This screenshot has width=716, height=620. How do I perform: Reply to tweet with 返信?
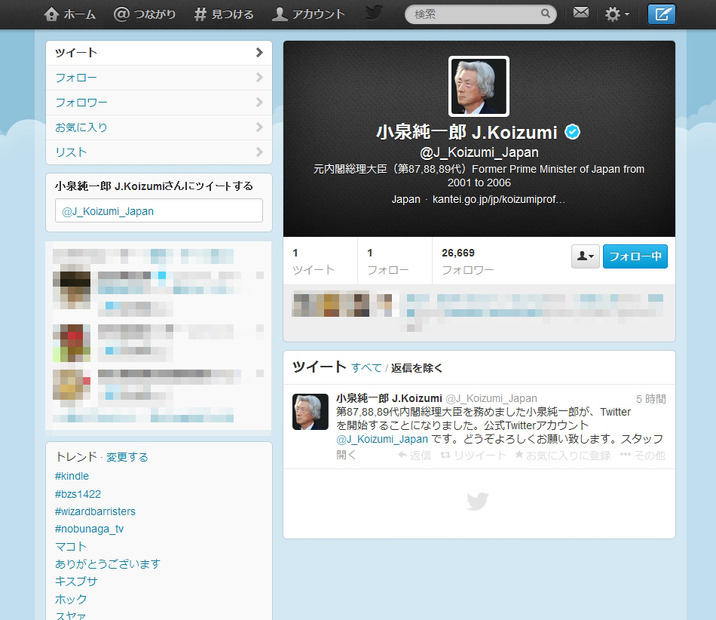414,455
